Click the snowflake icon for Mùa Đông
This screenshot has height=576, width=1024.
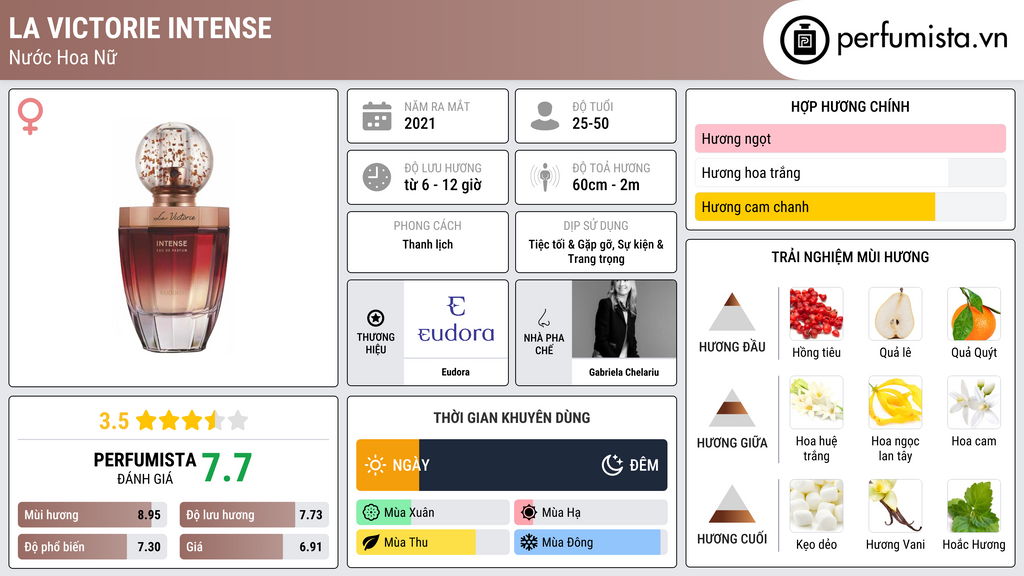[529, 542]
